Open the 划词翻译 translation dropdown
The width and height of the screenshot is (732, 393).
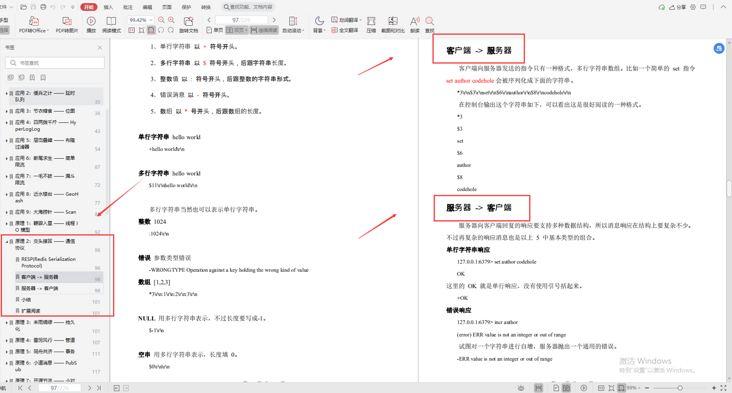(x=347, y=20)
